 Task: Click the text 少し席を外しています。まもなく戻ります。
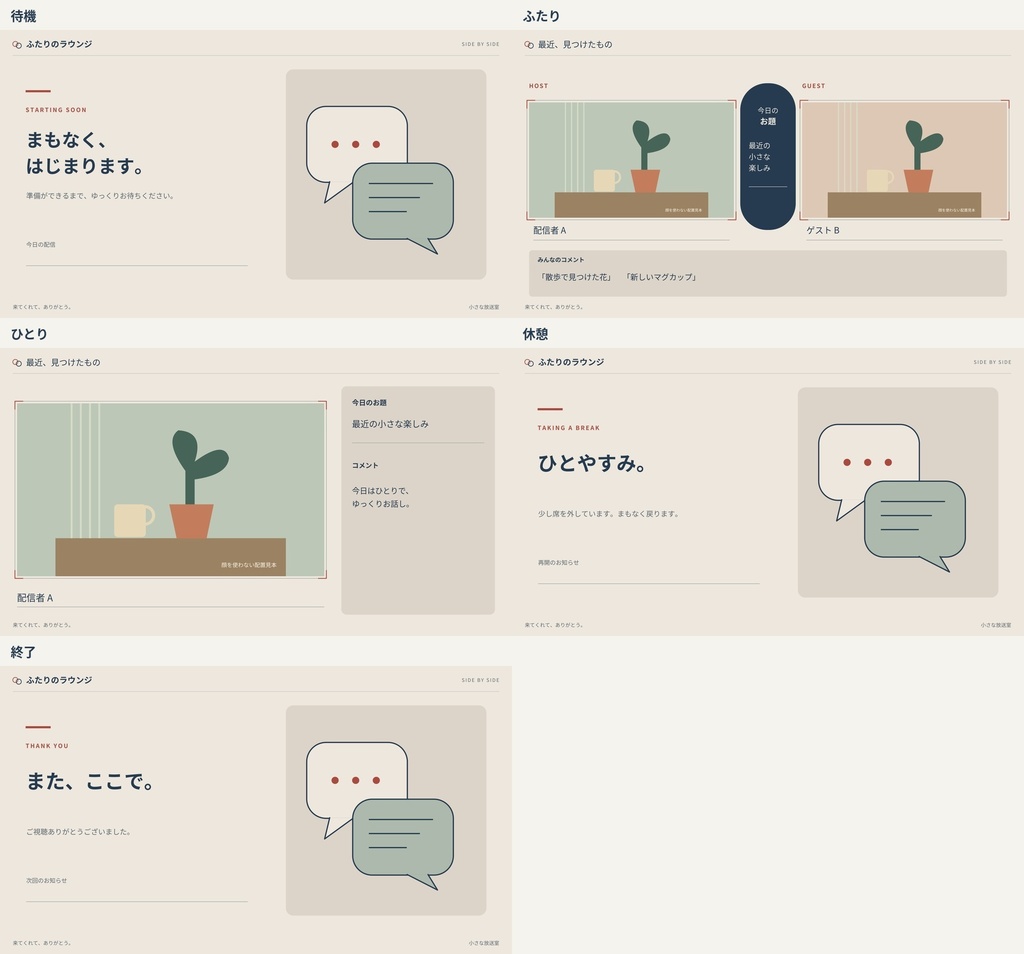pyautogui.click(x=609, y=514)
